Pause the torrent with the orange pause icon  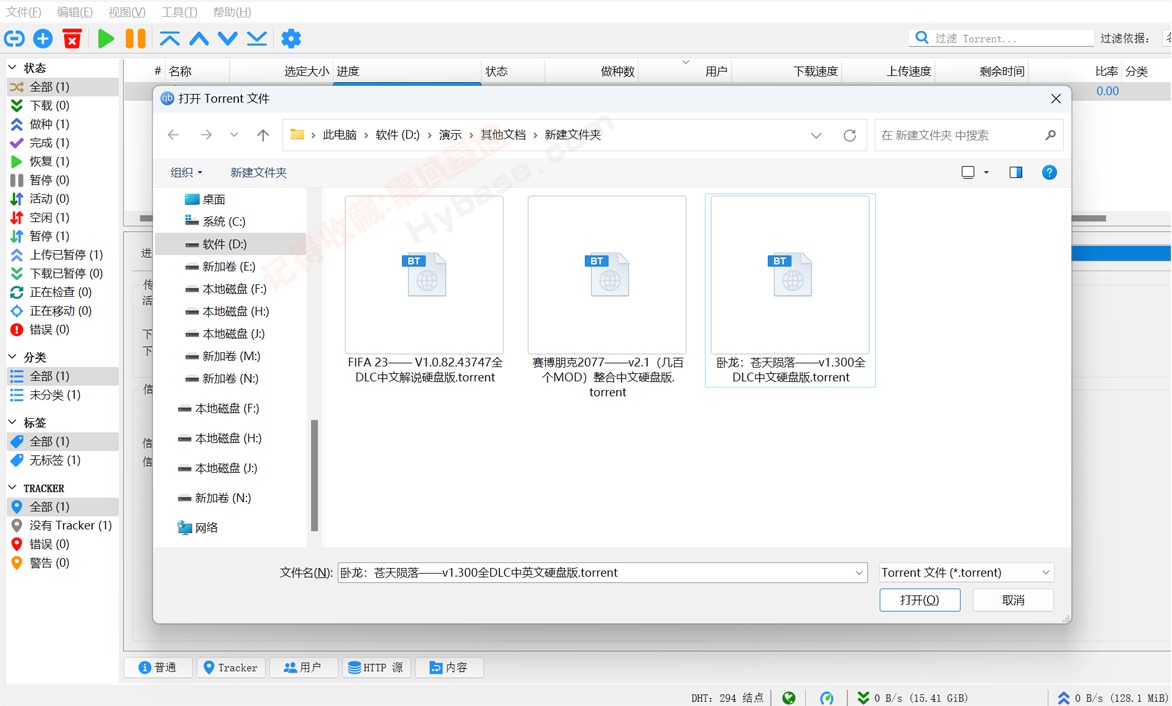(134, 38)
